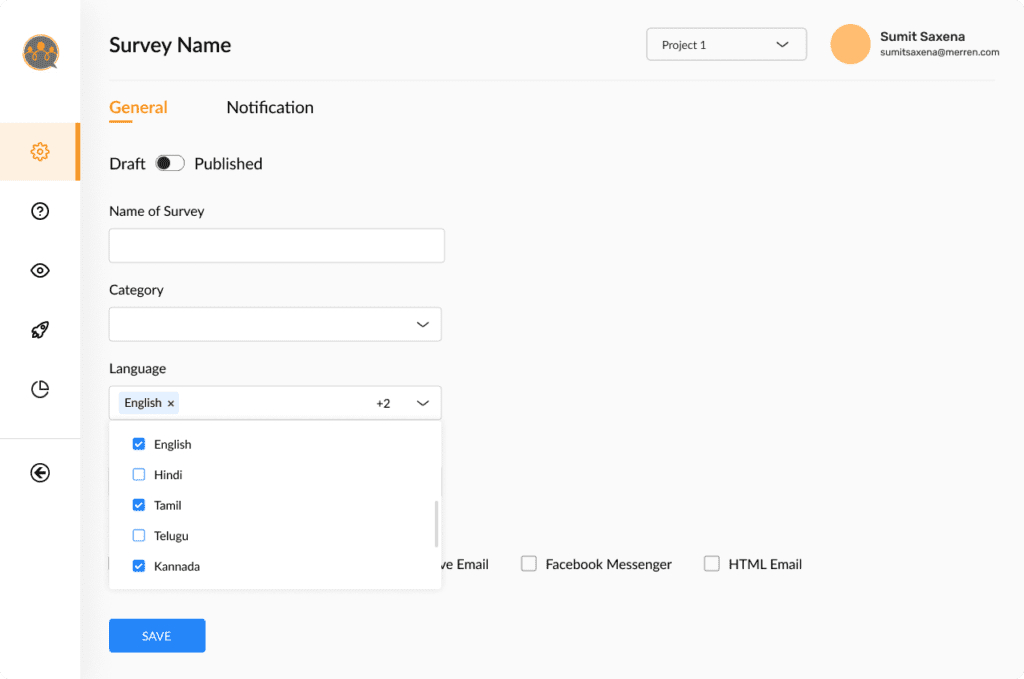This screenshot has height=679, width=1024.
Task: Click the Published label
Action: pos(228,163)
